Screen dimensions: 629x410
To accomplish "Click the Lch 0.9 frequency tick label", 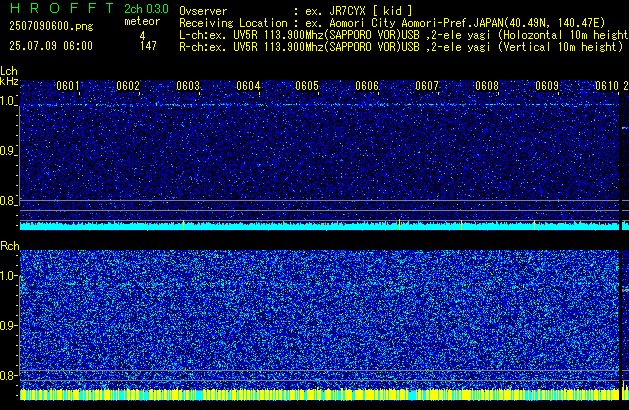I will (x=8, y=151).
